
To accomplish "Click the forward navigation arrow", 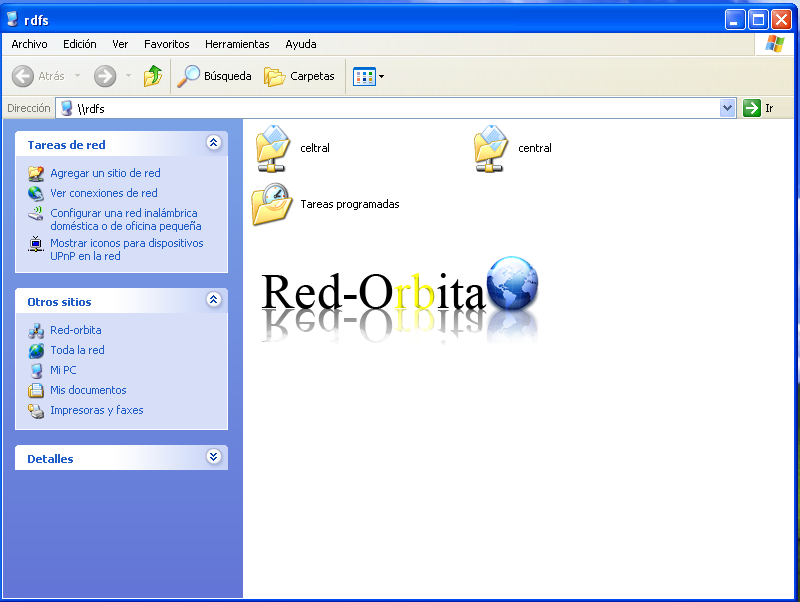I will [105, 76].
